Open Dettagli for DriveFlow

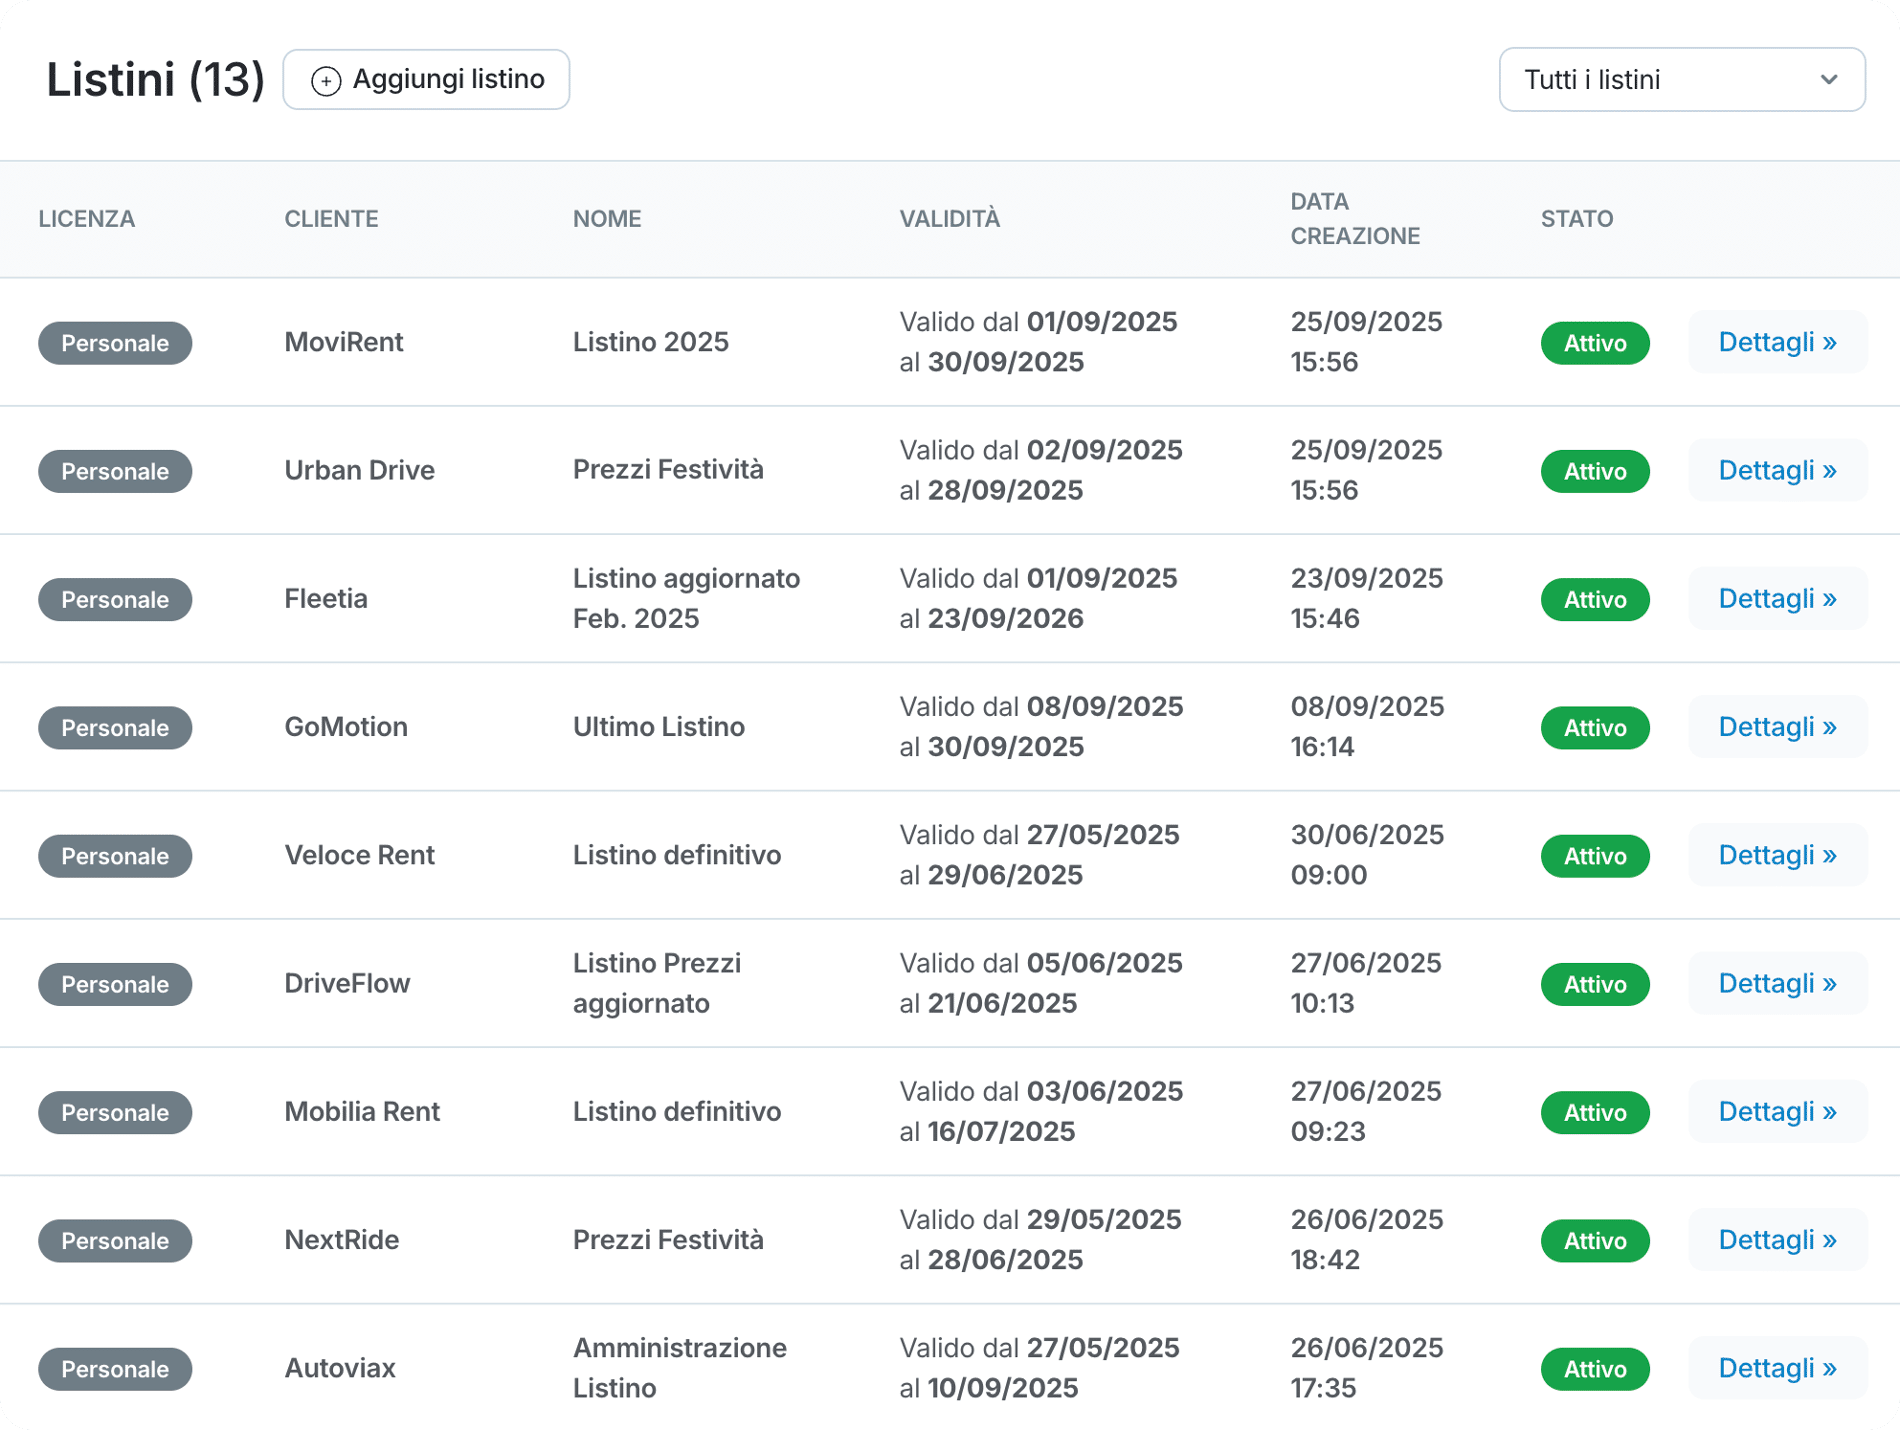coord(1777,984)
